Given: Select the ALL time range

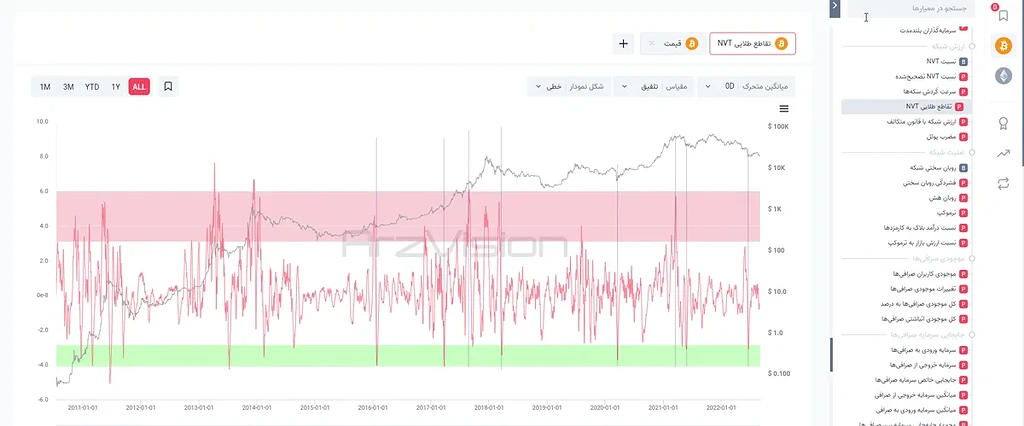Looking at the screenshot, I should click(139, 86).
